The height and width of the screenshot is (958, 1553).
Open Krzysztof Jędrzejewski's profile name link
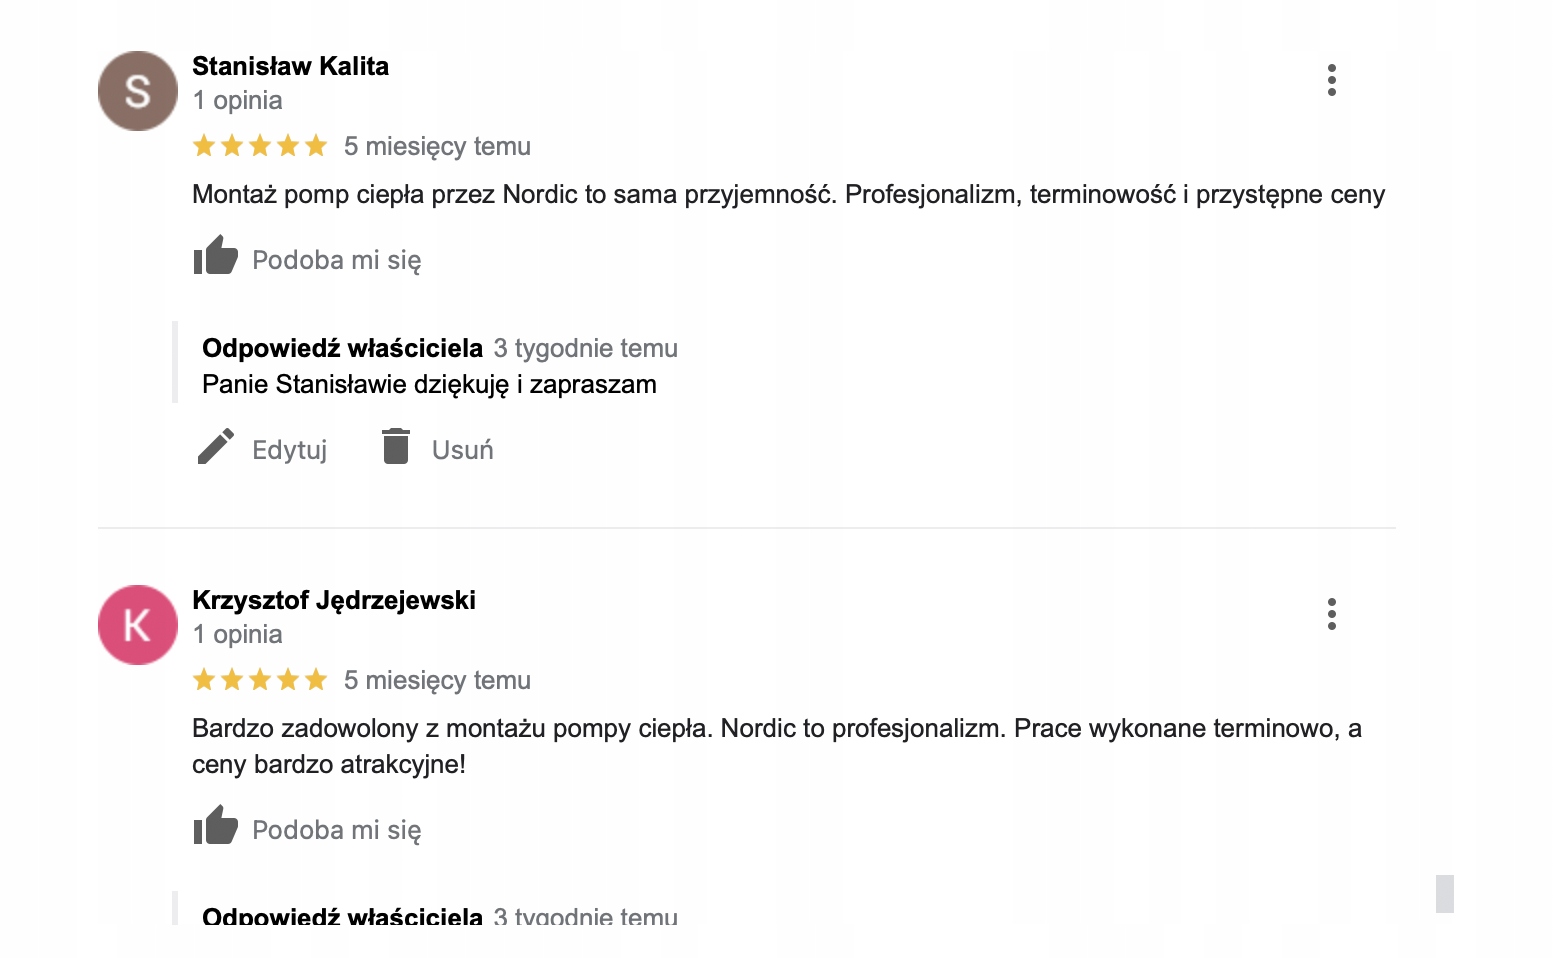tap(333, 600)
